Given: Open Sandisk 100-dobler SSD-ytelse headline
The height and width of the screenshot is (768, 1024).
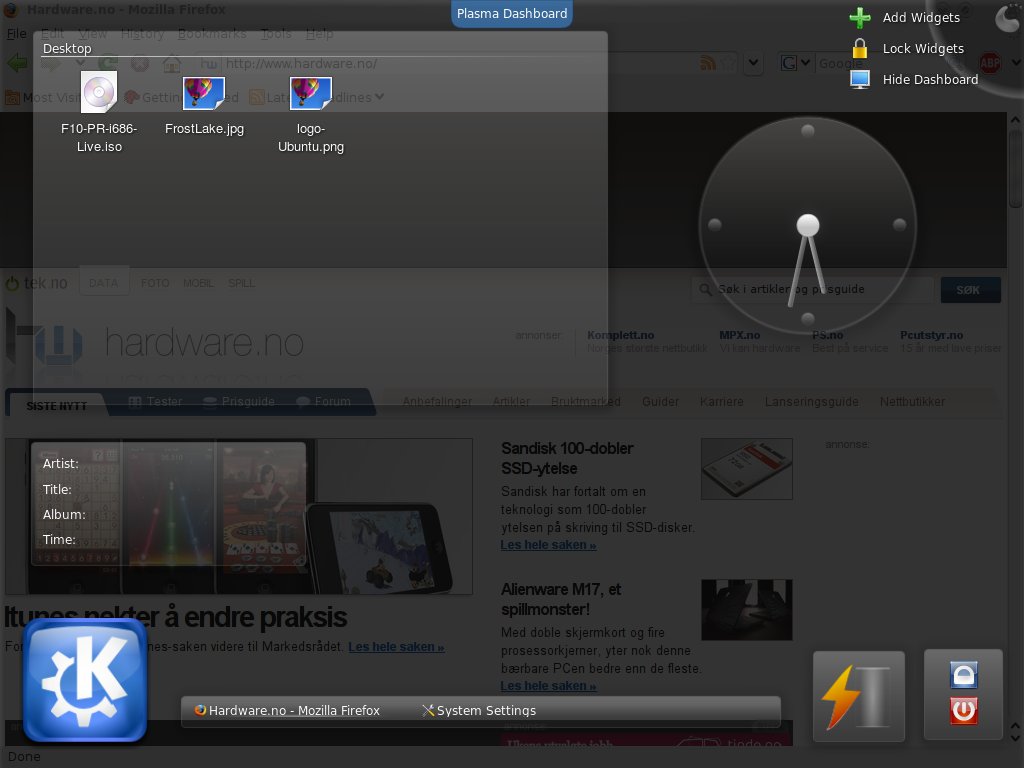Looking at the screenshot, I should [567, 458].
